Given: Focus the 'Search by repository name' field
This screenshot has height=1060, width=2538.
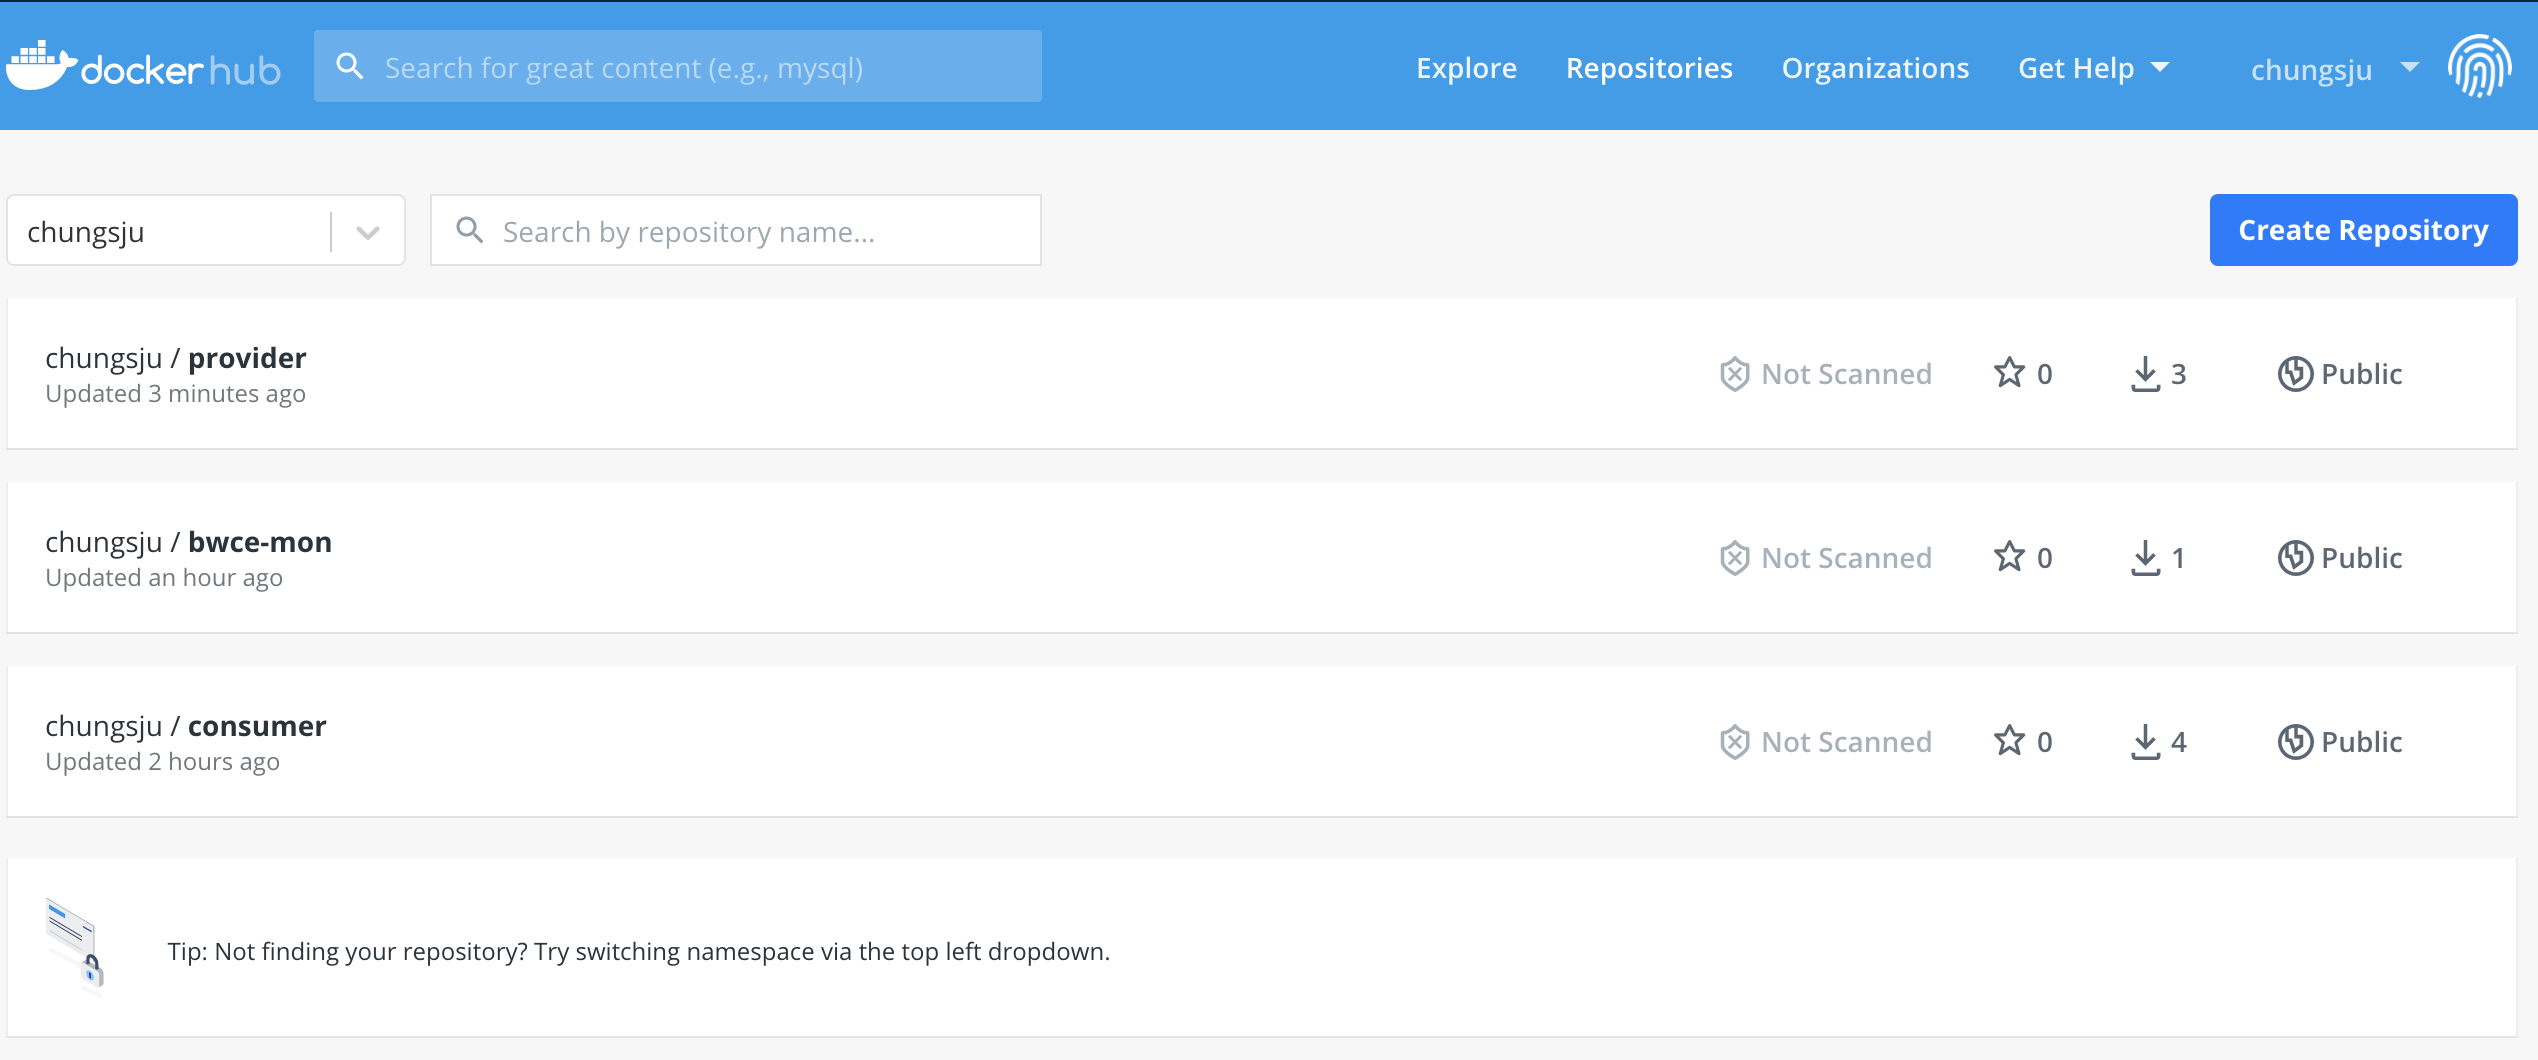Looking at the screenshot, I should point(736,230).
